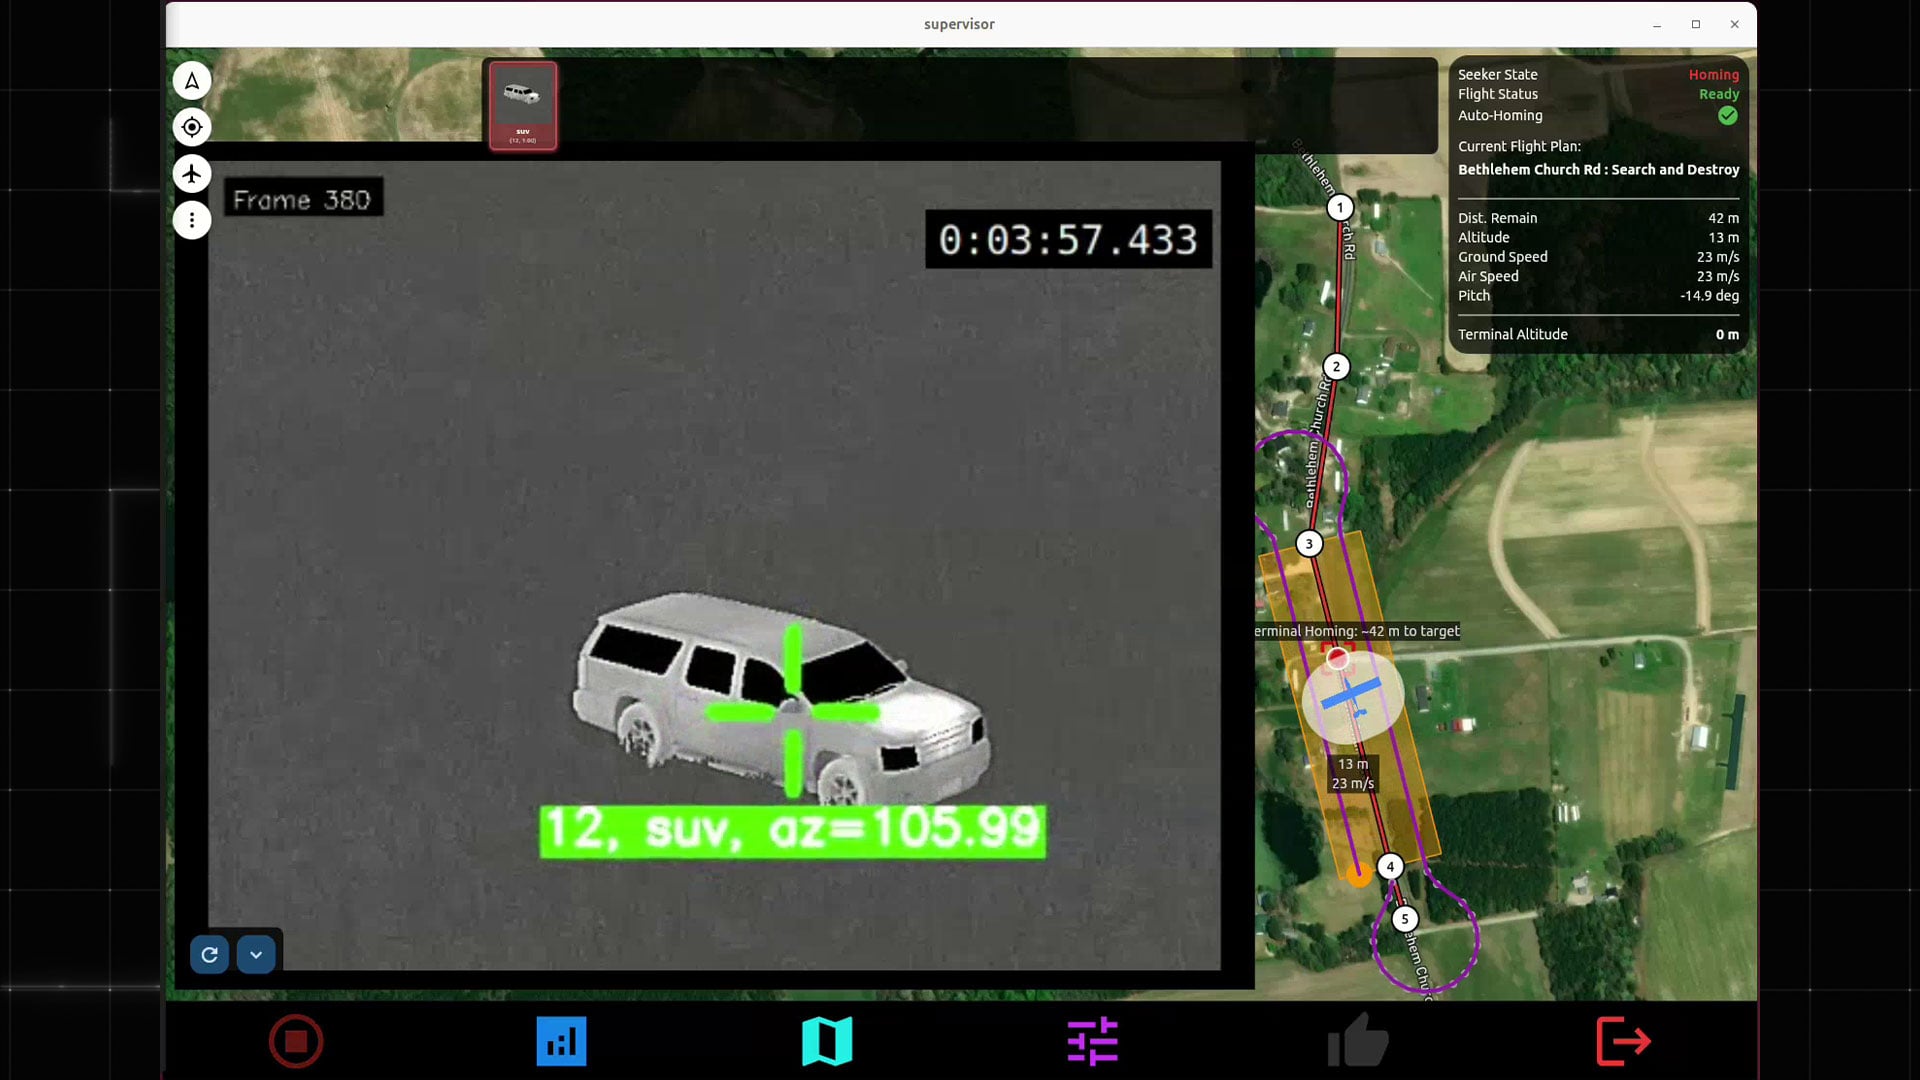Click the airplane follow-aircraft icon
Image resolution: width=1920 pixels, height=1080 pixels.
click(192, 174)
